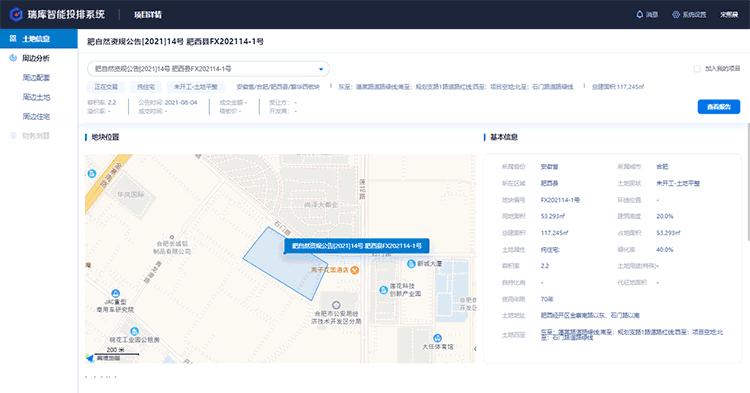
Task: Click the 华凤国际 label on the map
Action: pyautogui.click(x=131, y=195)
